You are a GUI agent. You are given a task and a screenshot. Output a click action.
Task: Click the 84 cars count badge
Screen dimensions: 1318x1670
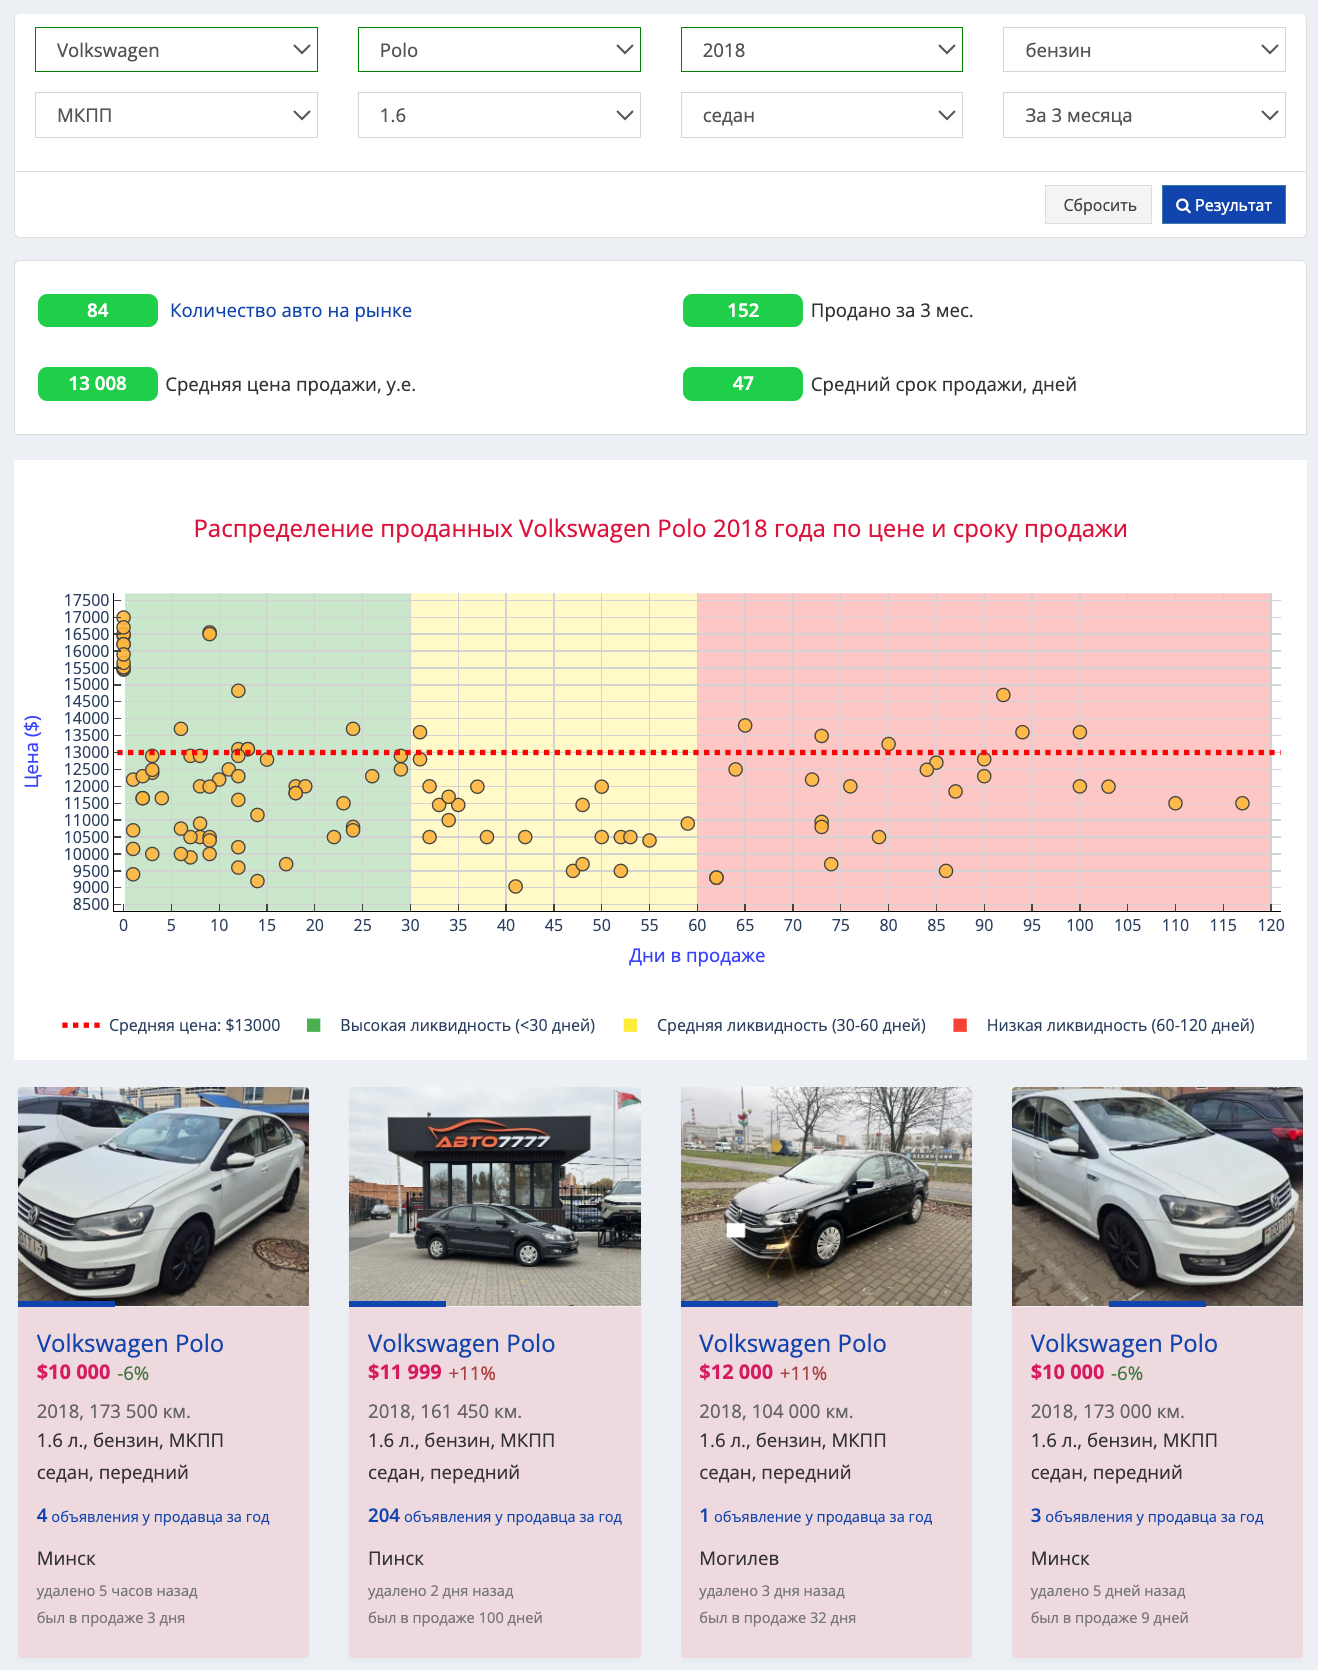[98, 311]
